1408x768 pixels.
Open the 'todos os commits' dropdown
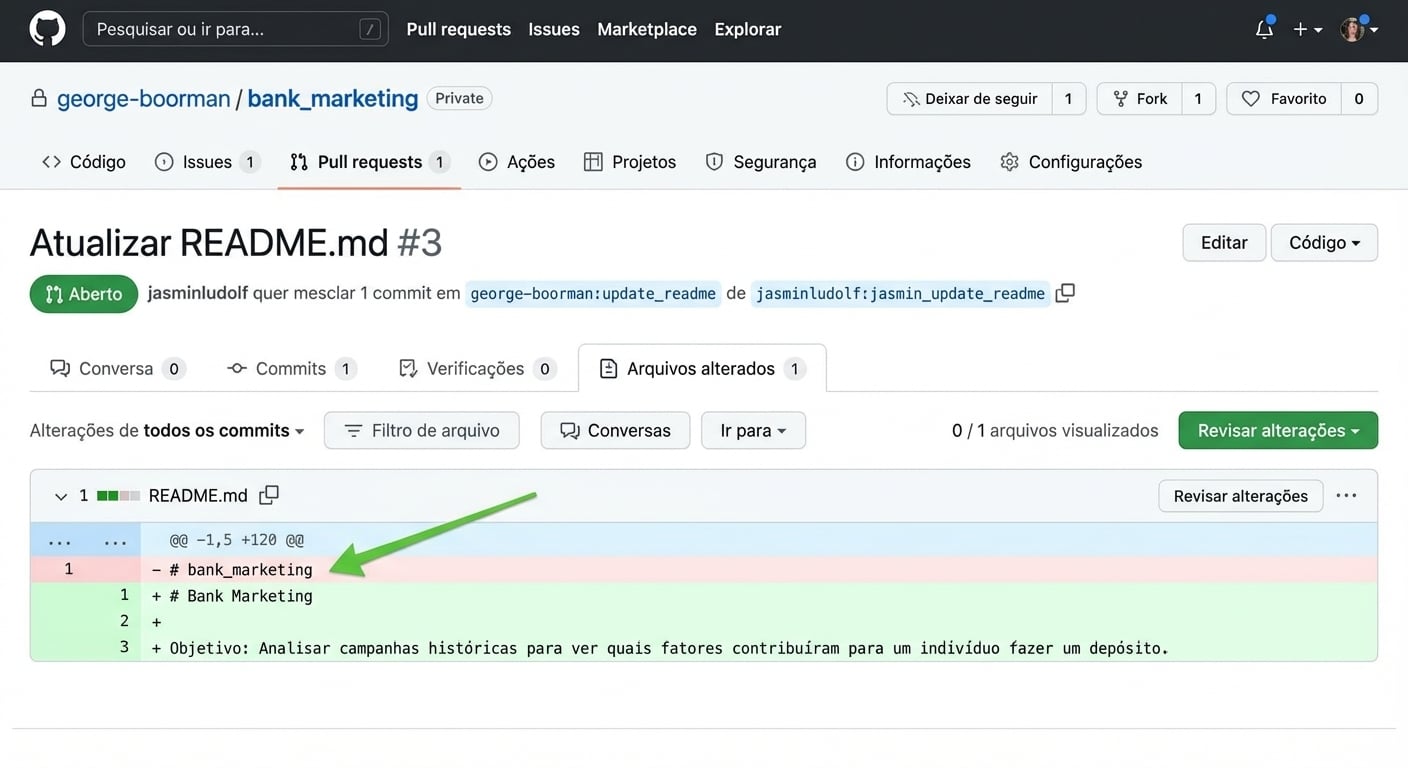pyautogui.click(x=224, y=431)
